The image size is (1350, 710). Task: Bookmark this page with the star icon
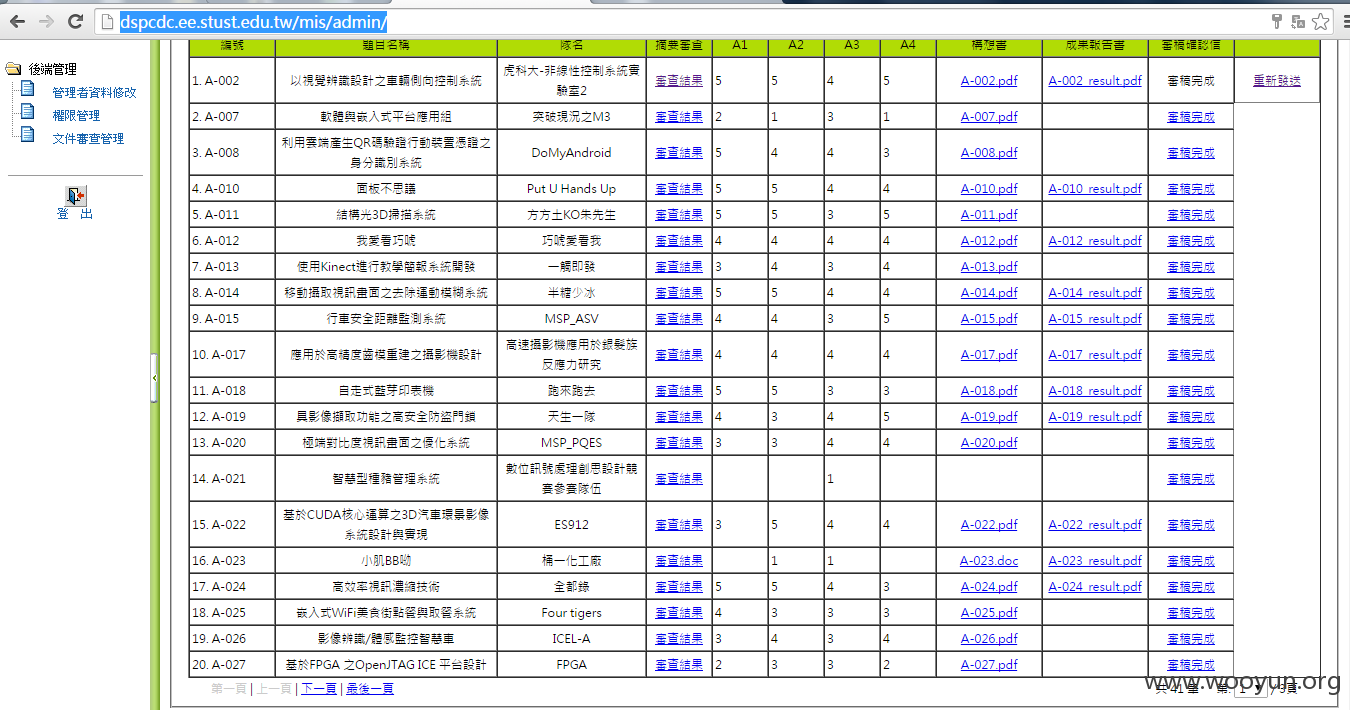point(1321,21)
